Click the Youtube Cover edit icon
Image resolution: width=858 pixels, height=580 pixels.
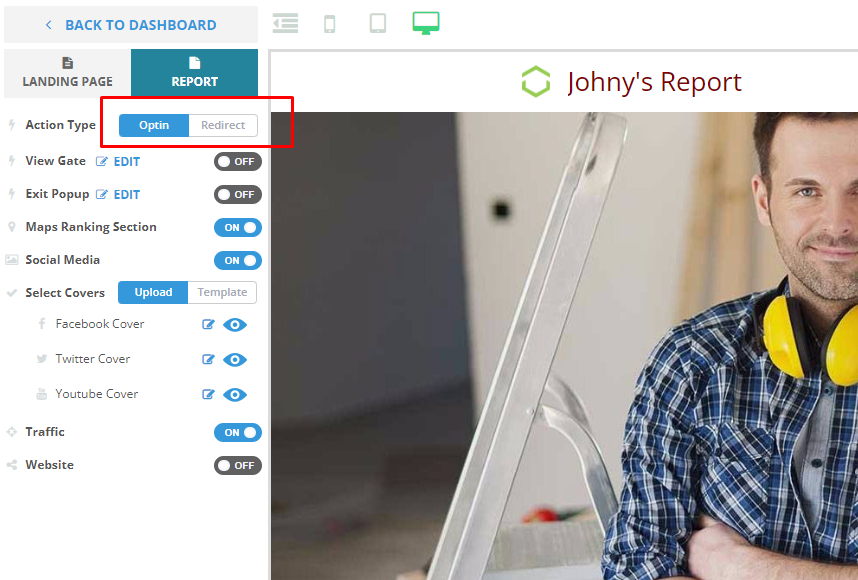[x=208, y=394]
